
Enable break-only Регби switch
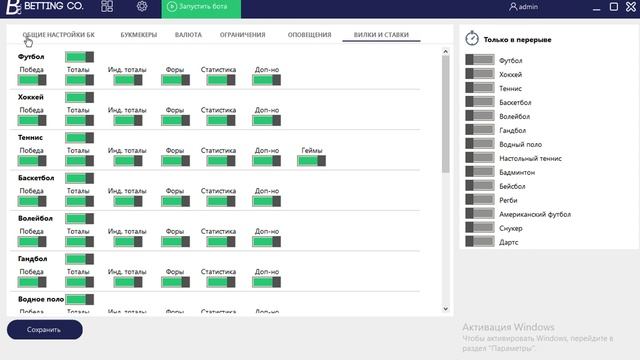pyautogui.click(x=480, y=199)
